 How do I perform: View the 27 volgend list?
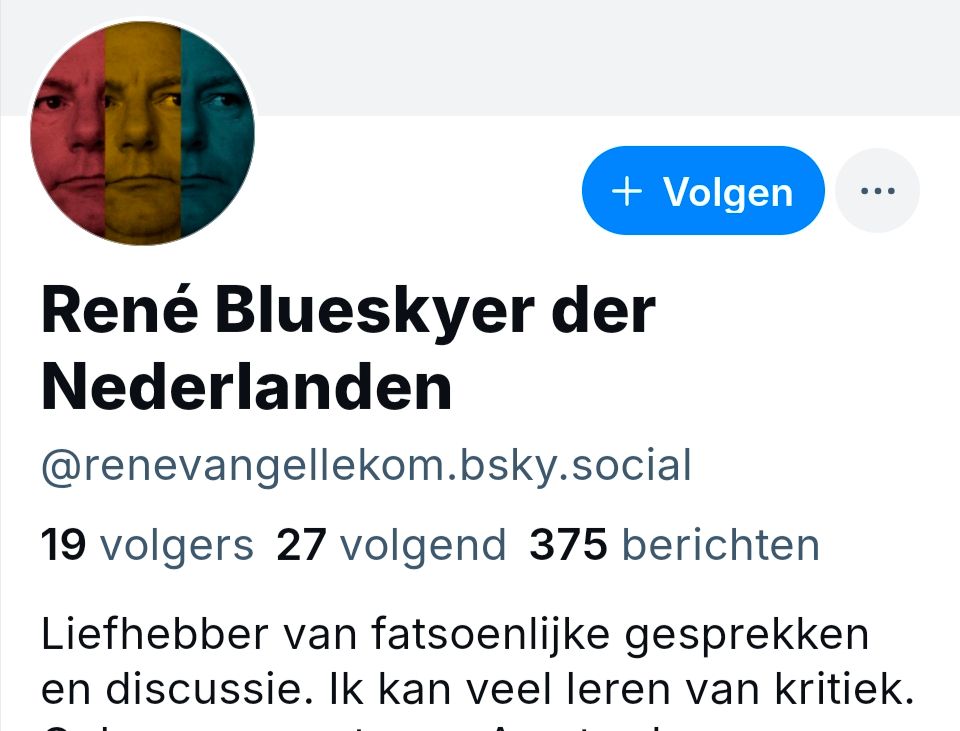[391, 544]
